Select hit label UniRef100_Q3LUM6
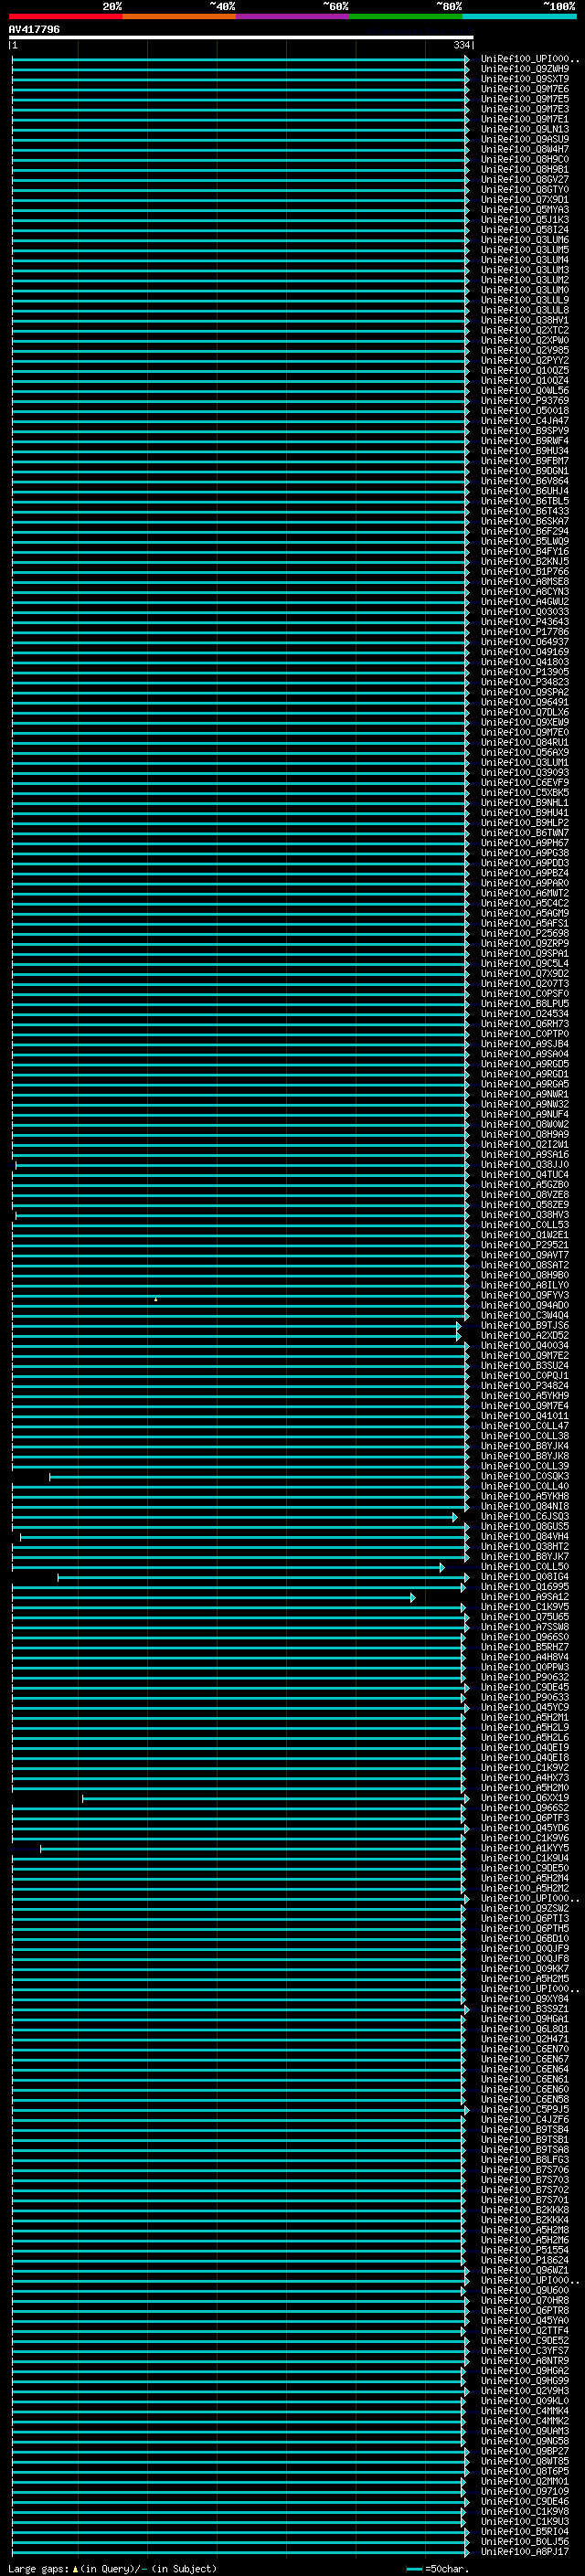This screenshot has height=2576, width=585. [x=525, y=239]
